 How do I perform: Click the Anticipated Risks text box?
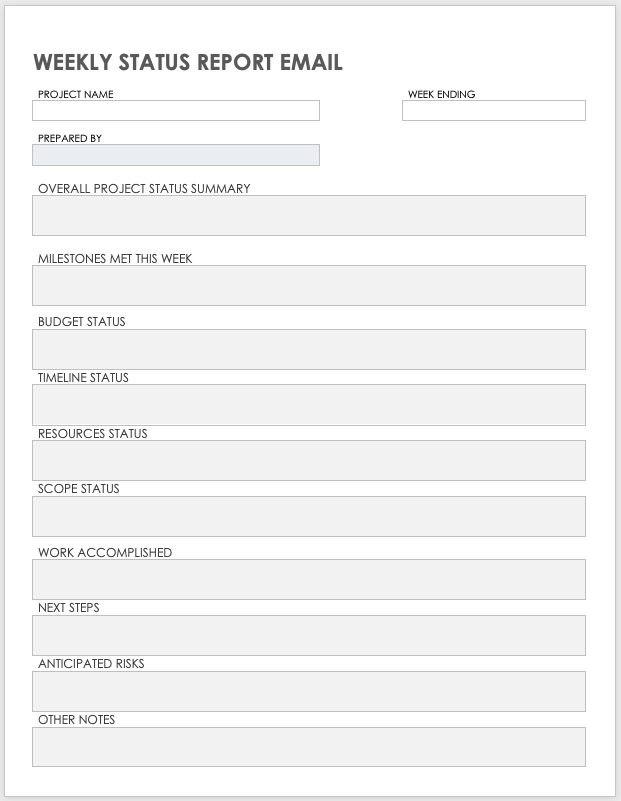[x=308, y=691]
